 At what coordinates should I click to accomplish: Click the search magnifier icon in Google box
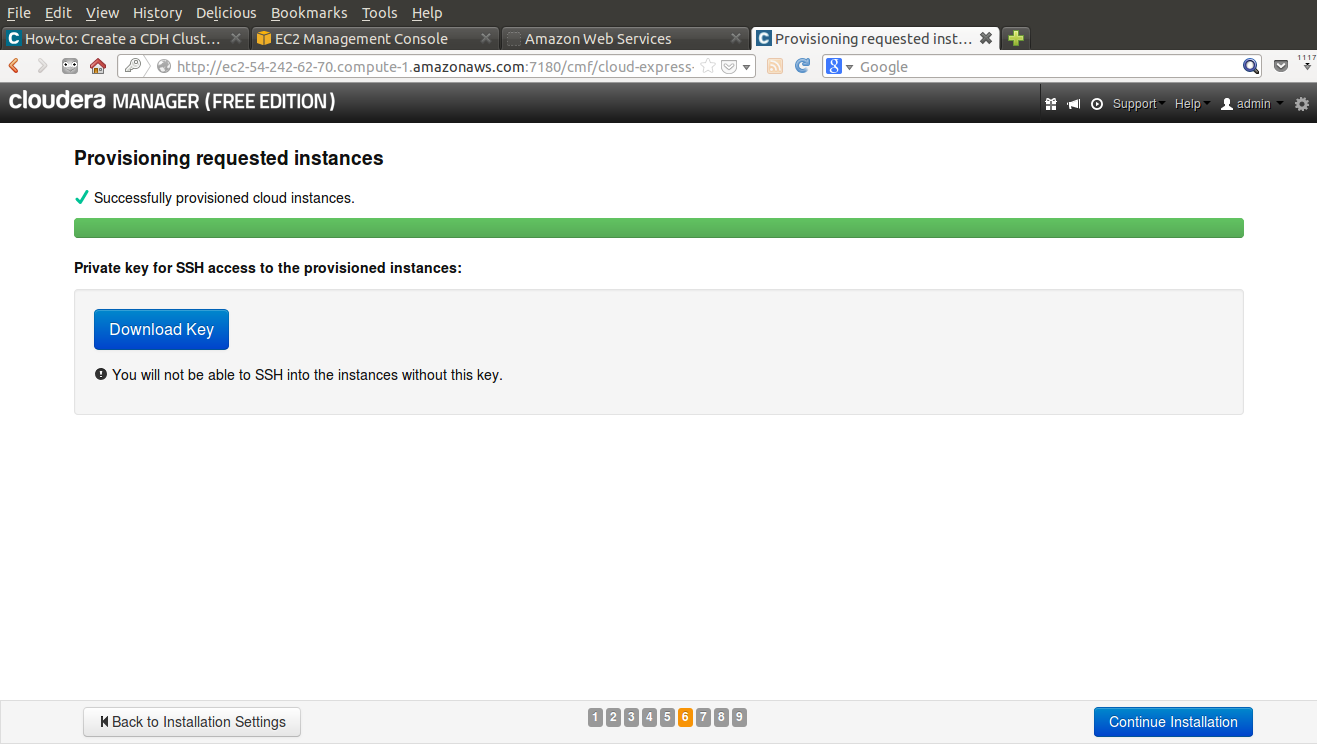[x=1251, y=66]
